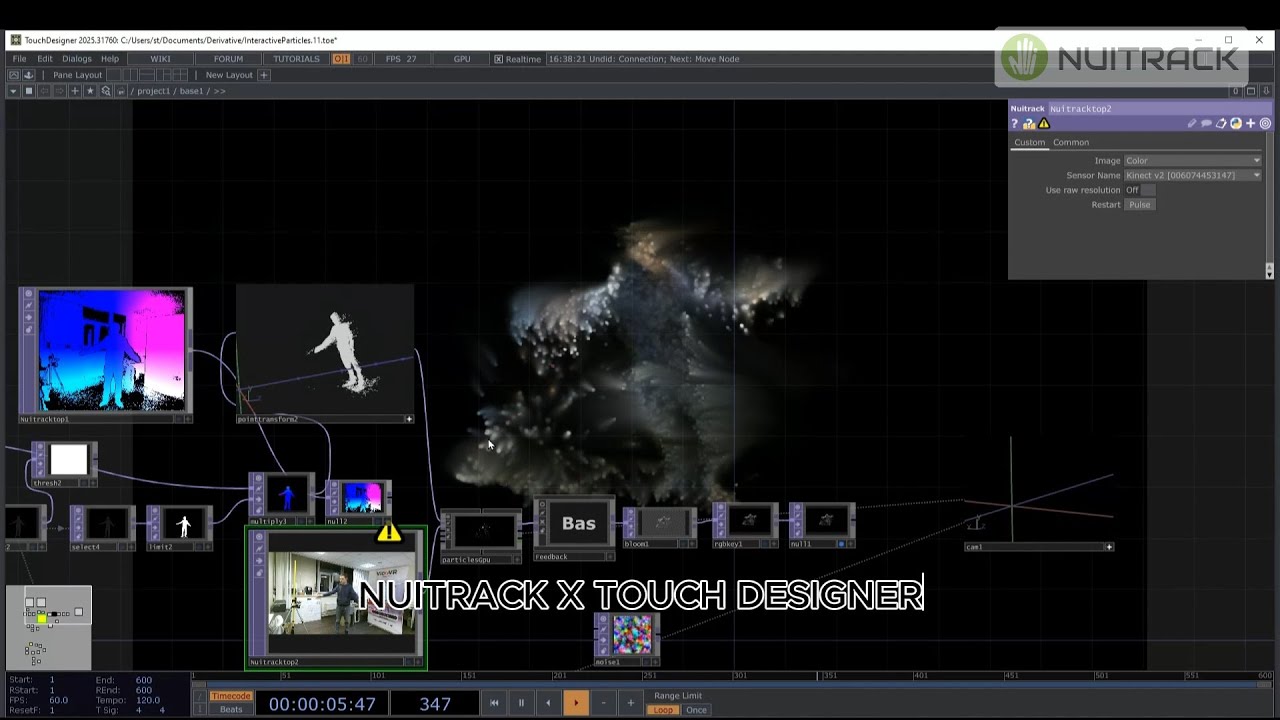Open the File menu

19,59
